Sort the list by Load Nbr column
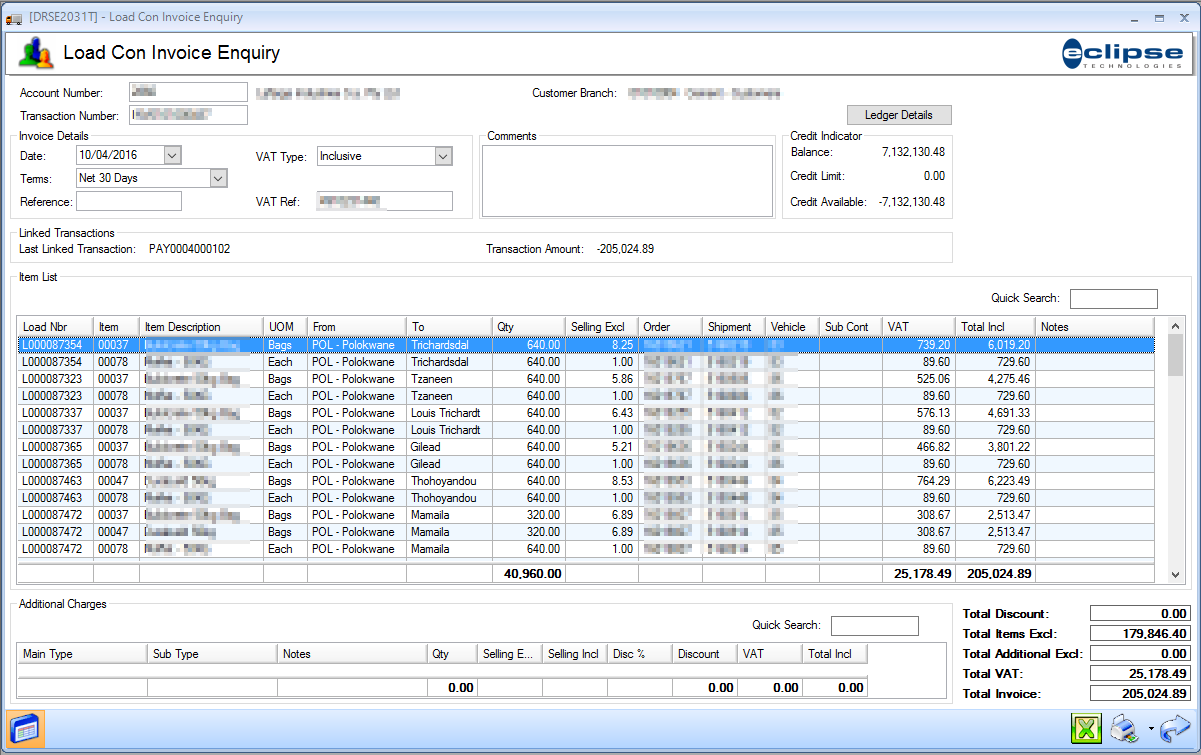The image size is (1201, 755). pos(56,327)
